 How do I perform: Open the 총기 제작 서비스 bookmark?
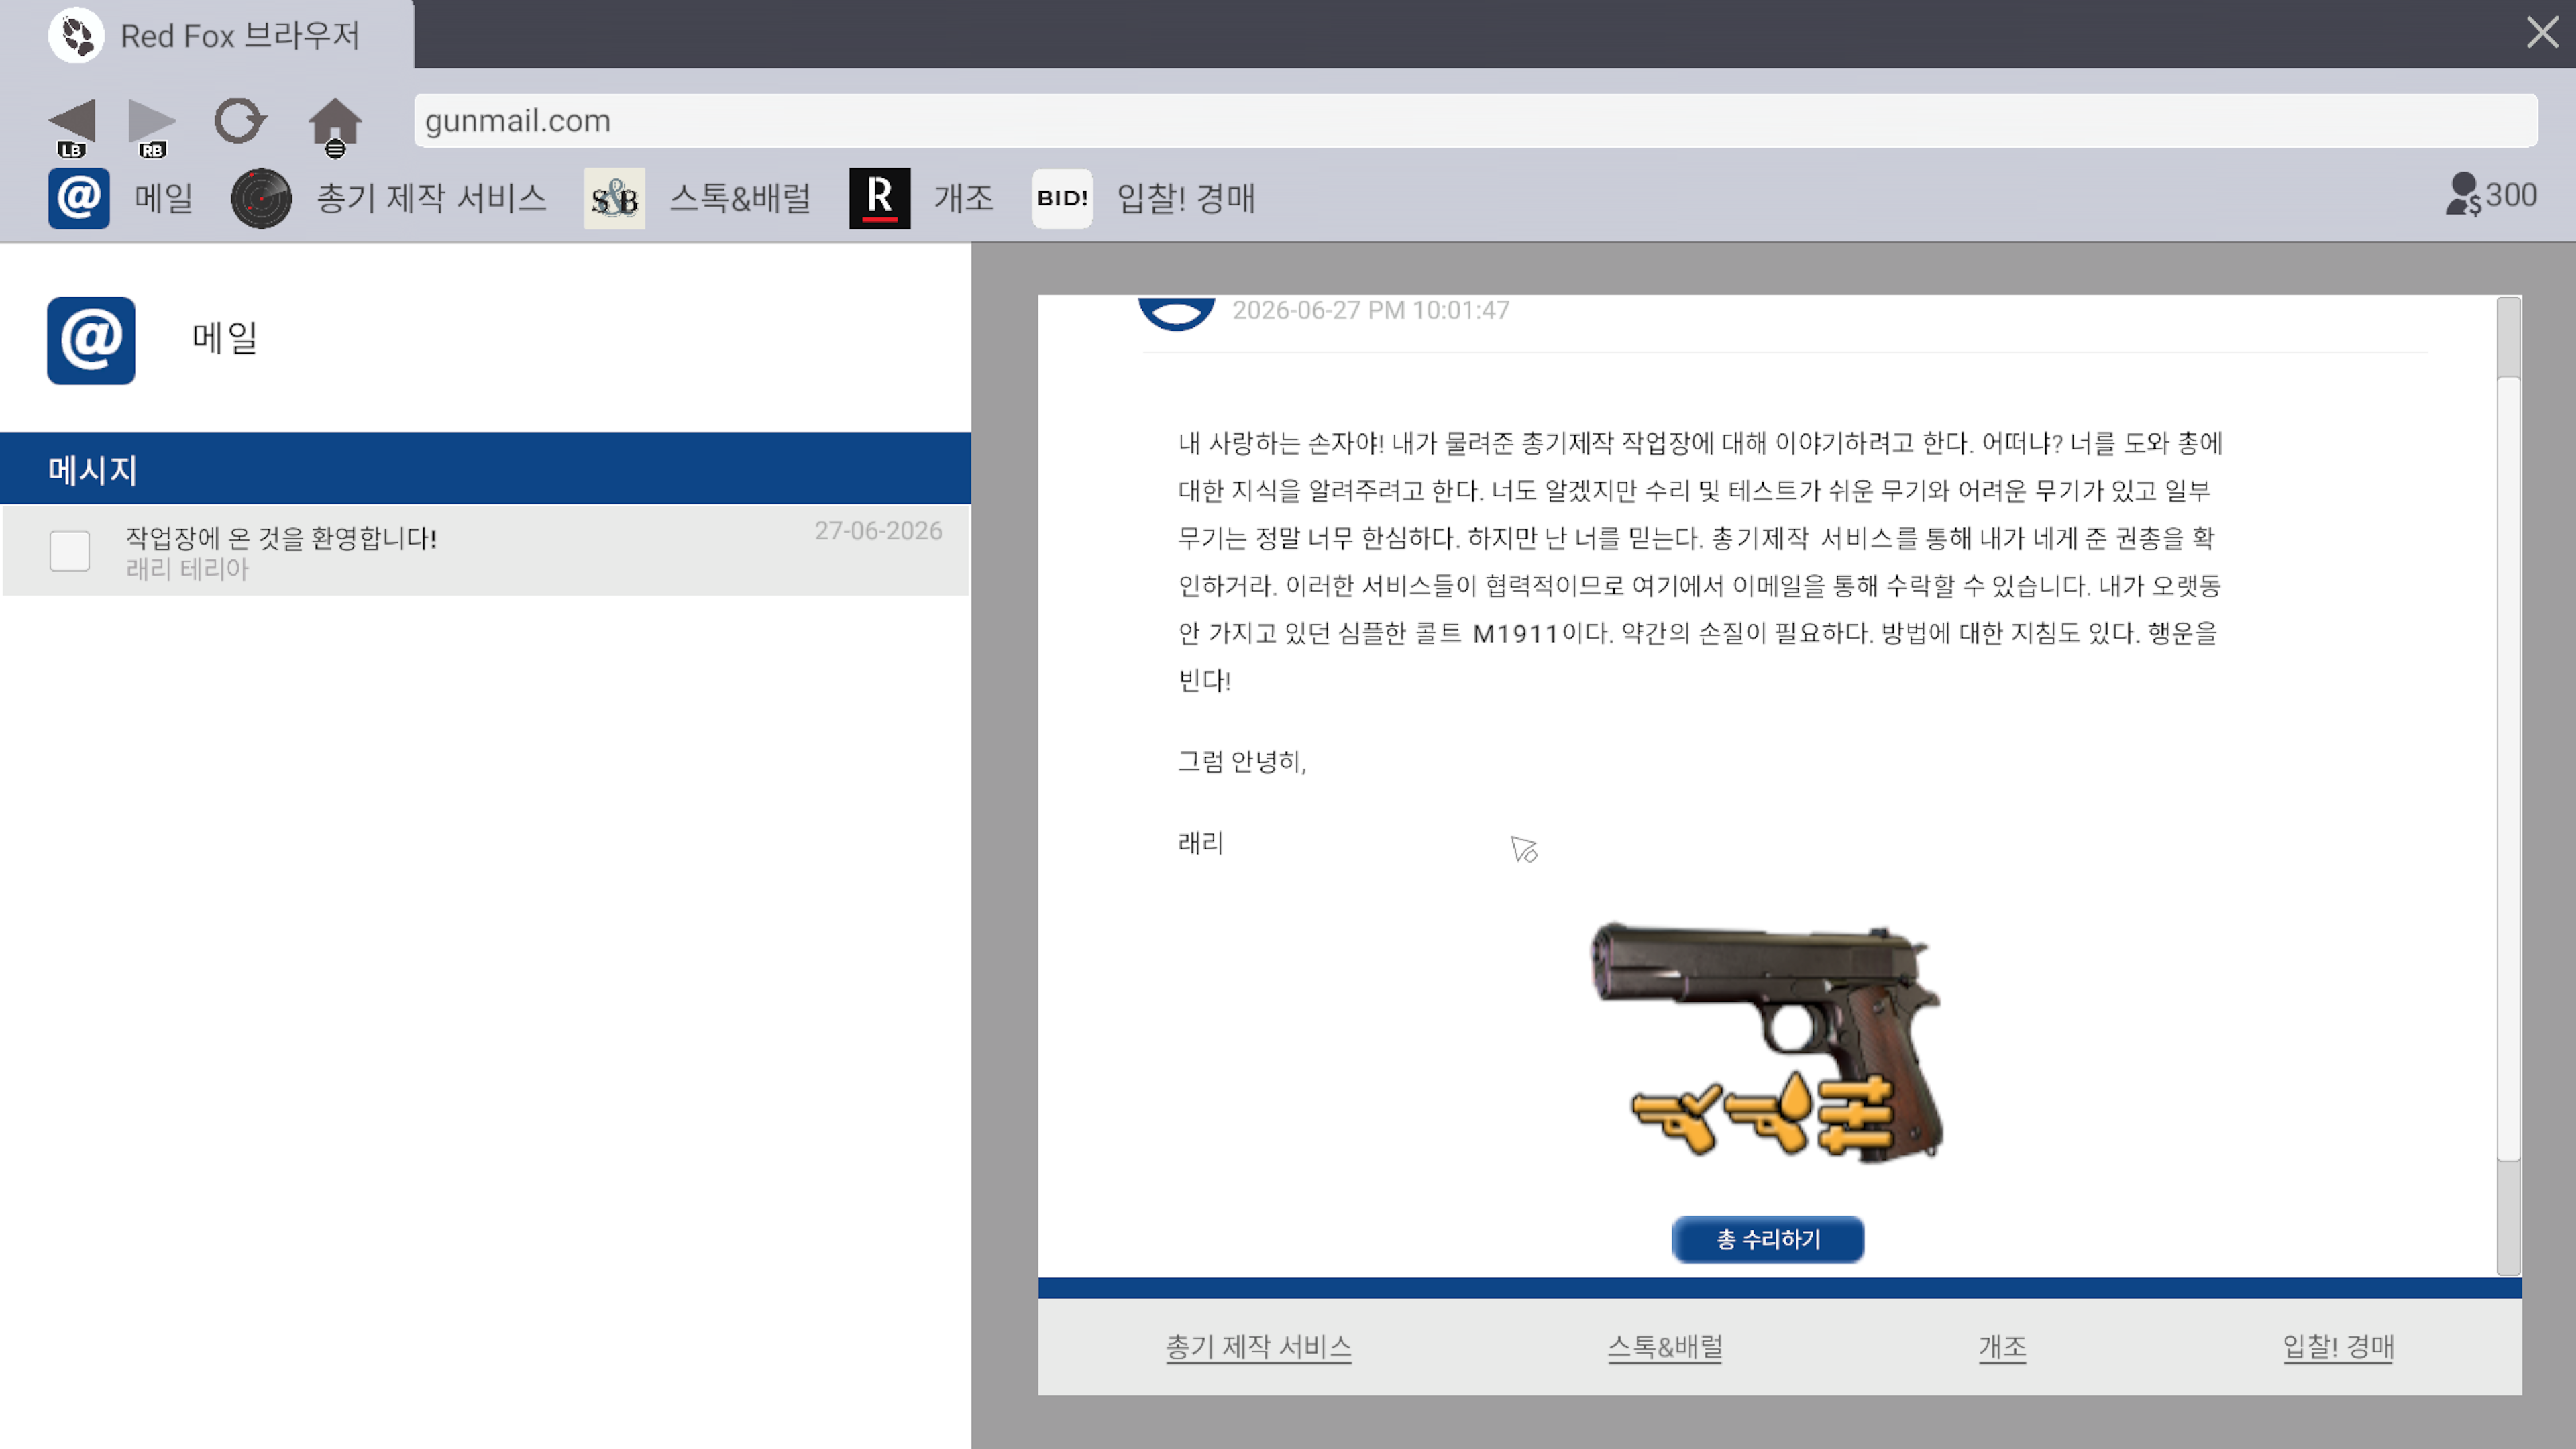(x=432, y=198)
